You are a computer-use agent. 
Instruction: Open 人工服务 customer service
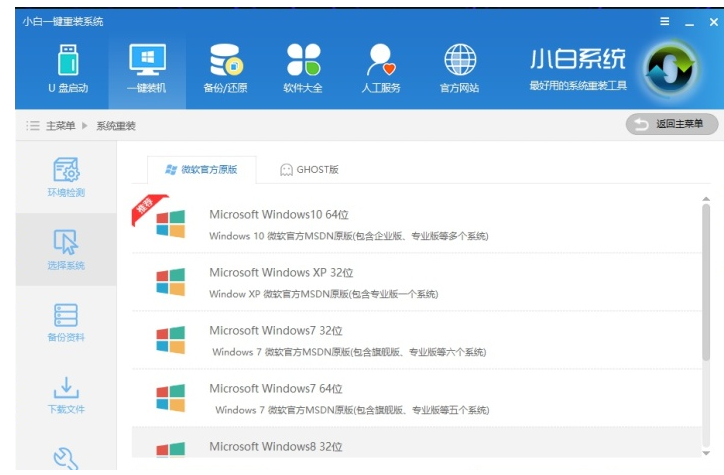(x=381, y=68)
